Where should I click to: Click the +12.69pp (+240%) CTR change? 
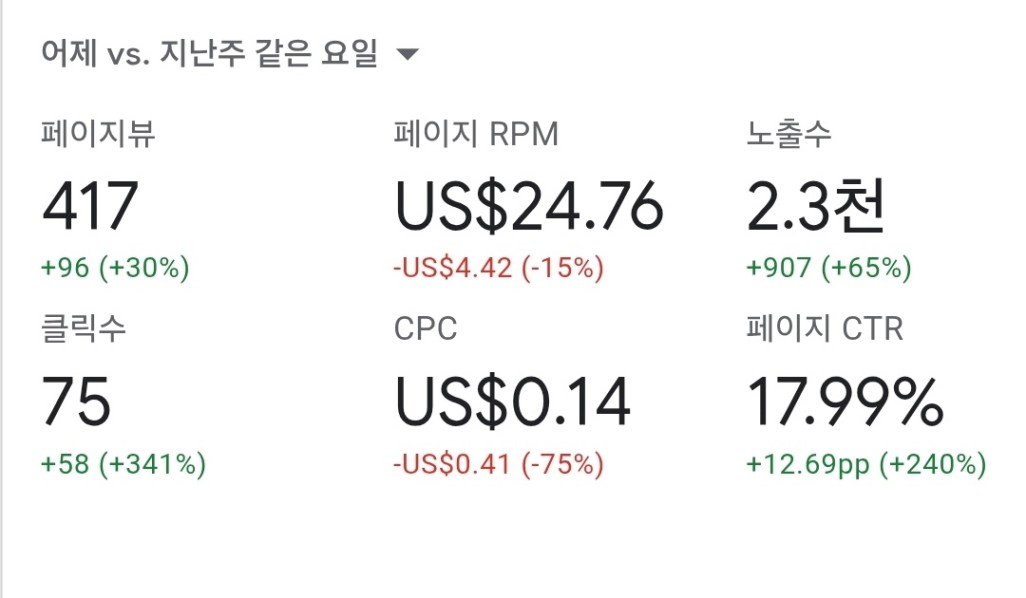(x=866, y=464)
